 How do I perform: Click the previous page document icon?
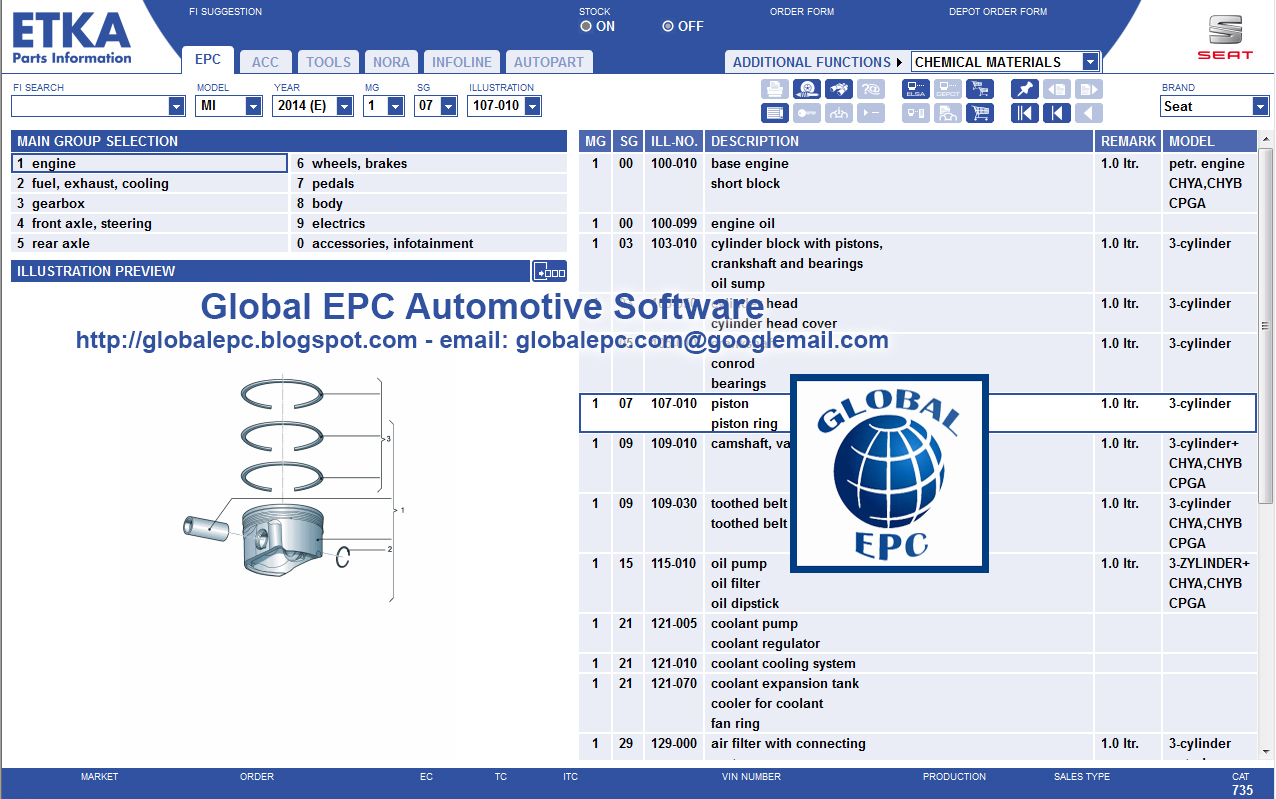click(x=1057, y=89)
